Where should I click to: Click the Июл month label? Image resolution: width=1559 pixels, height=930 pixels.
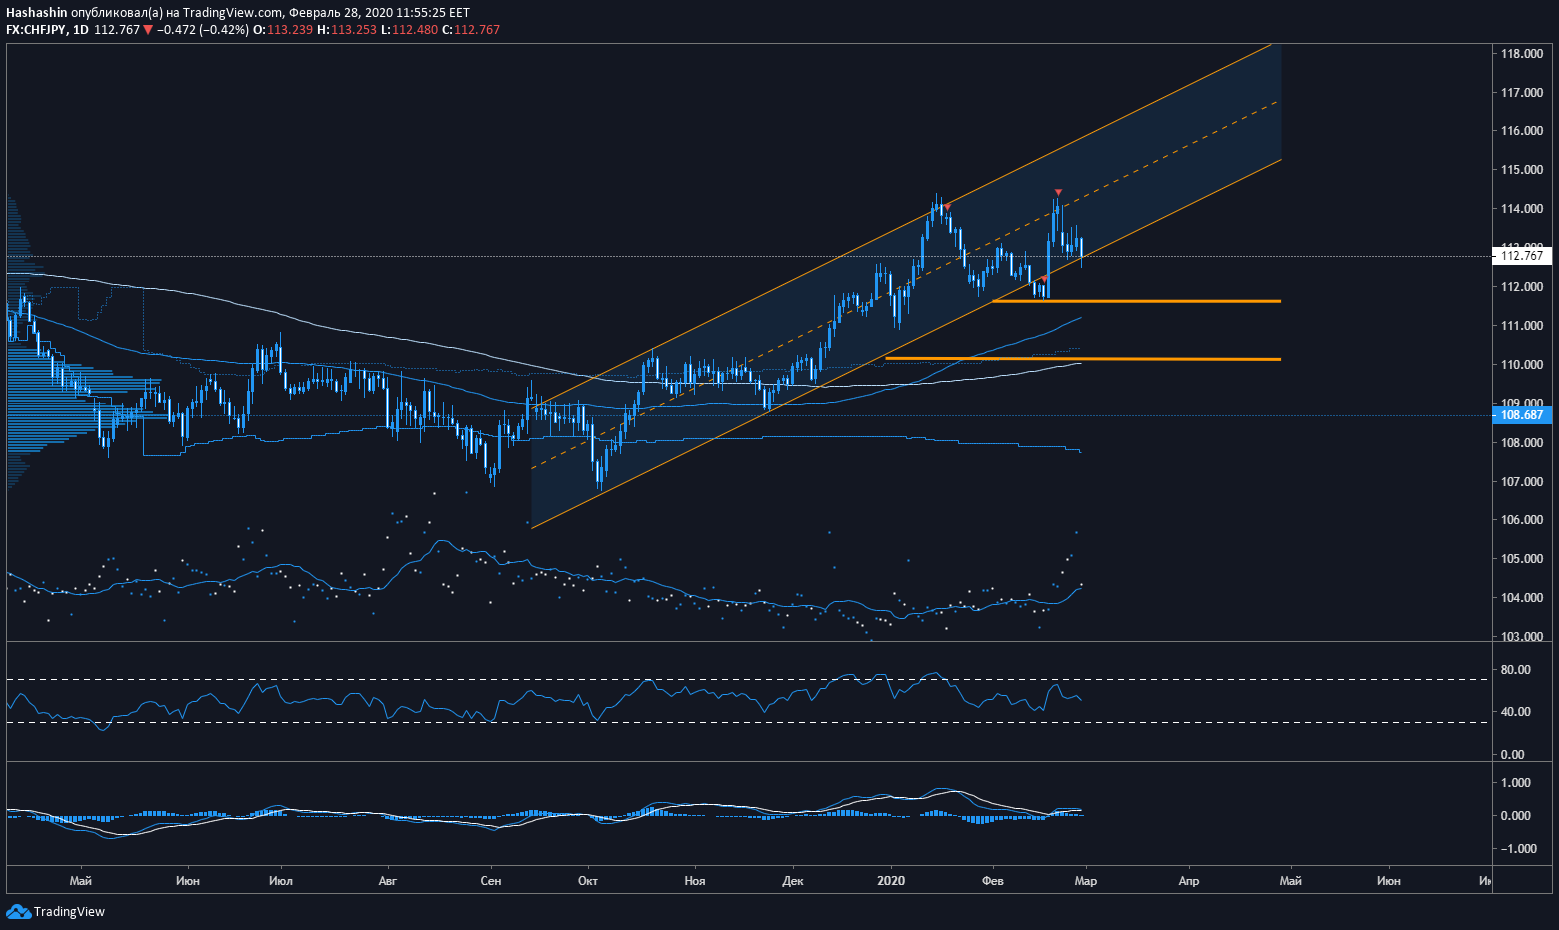[x=281, y=881]
